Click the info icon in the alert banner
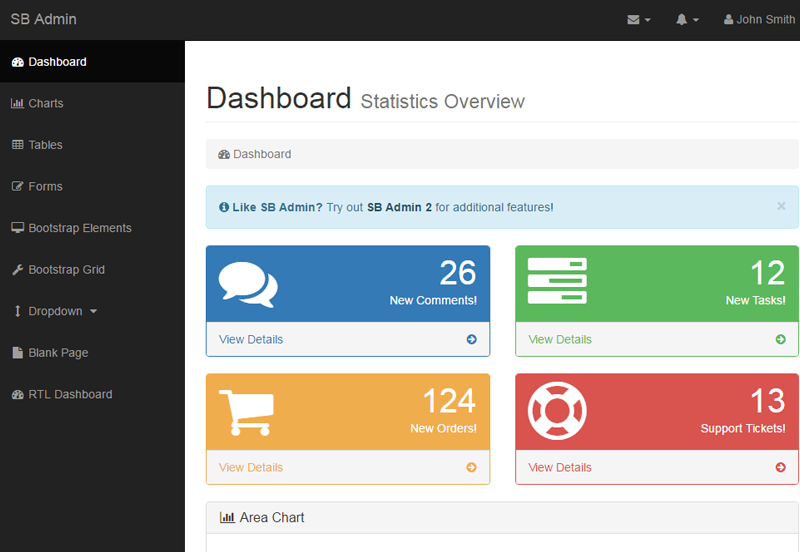800x552 pixels. 224,207
